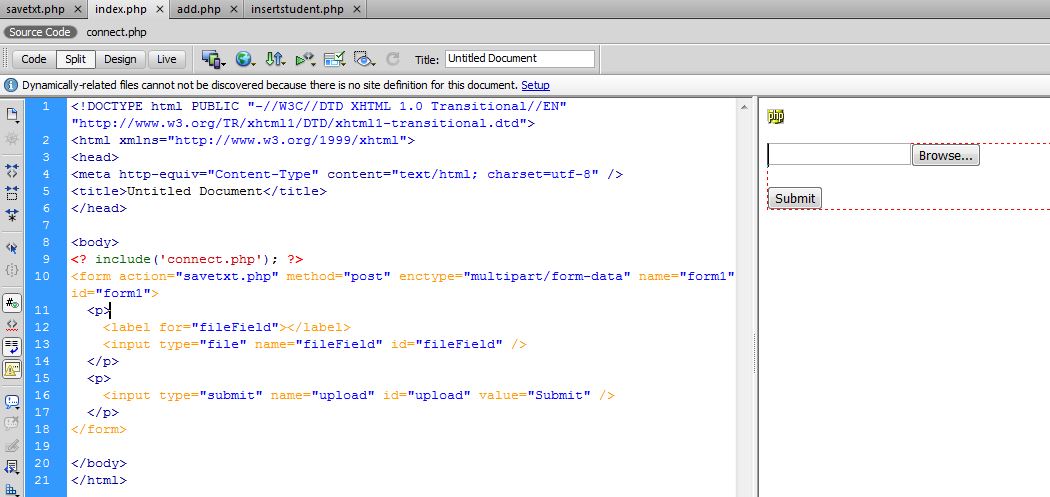Click the Collapse Selection icon
Screen dimensions: 1050x497
(x=12, y=193)
